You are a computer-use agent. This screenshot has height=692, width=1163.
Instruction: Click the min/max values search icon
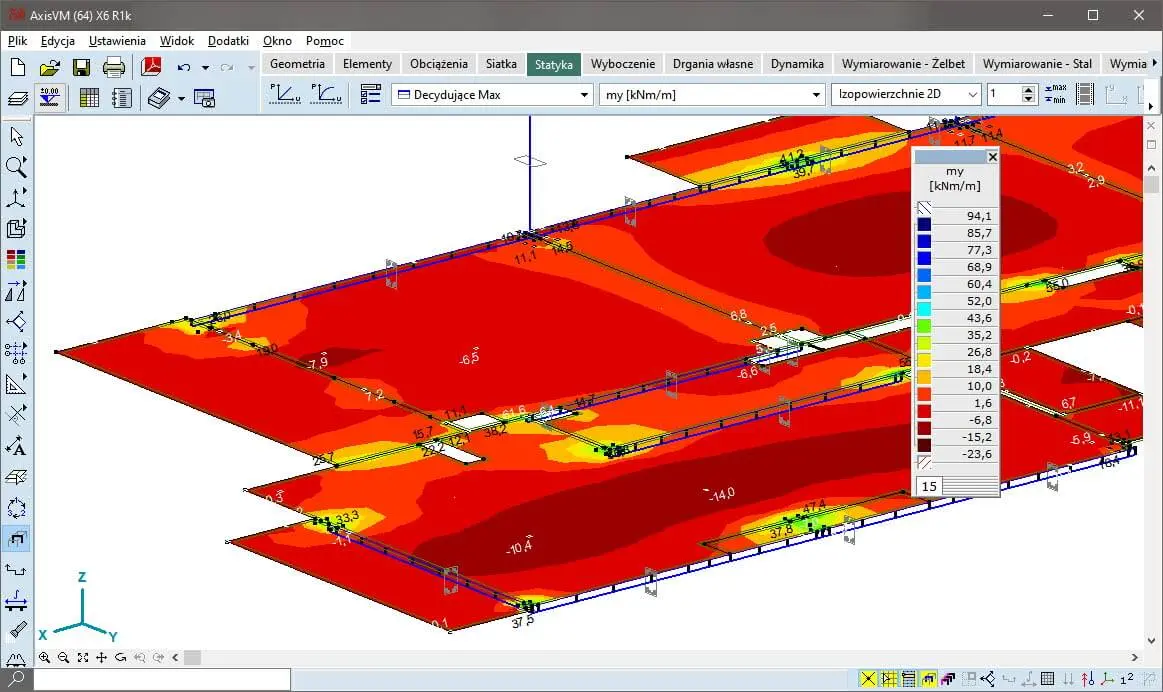[1055, 94]
